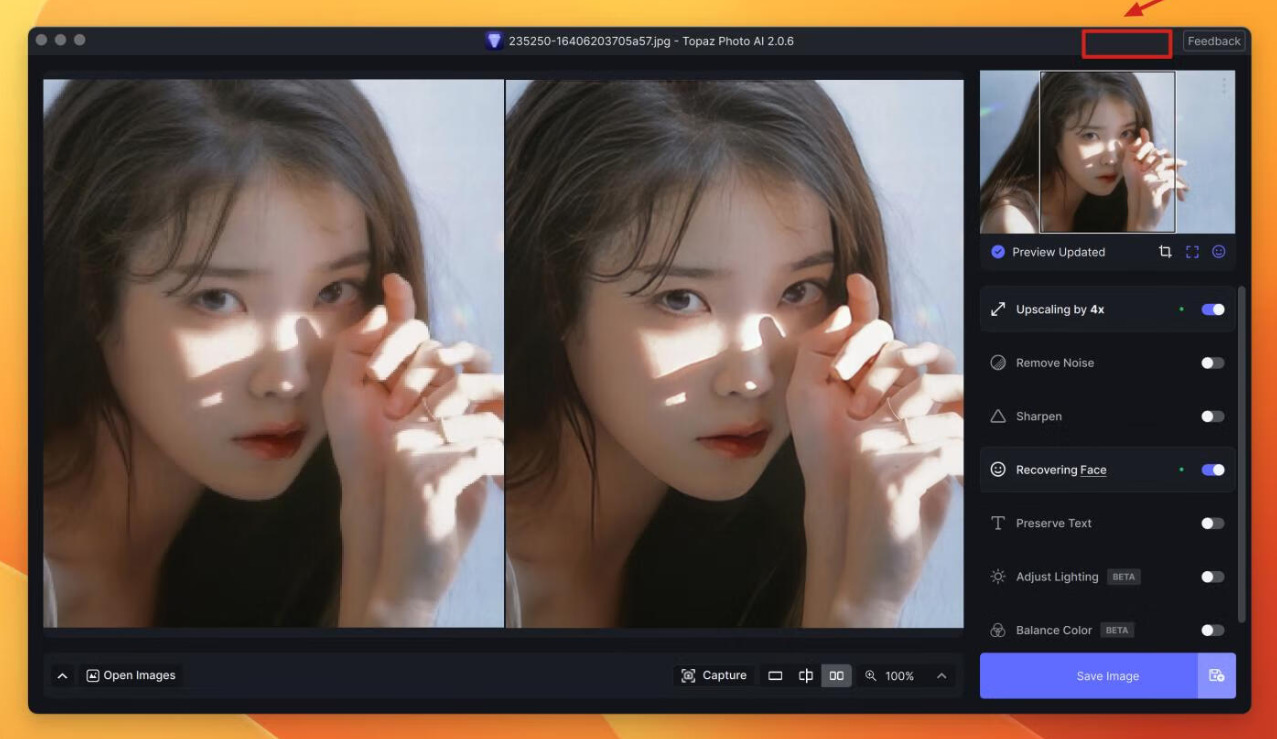Turn on the Adjust Lighting toggle
Screen dimensions: 1277x739
[x=1213, y=577]
